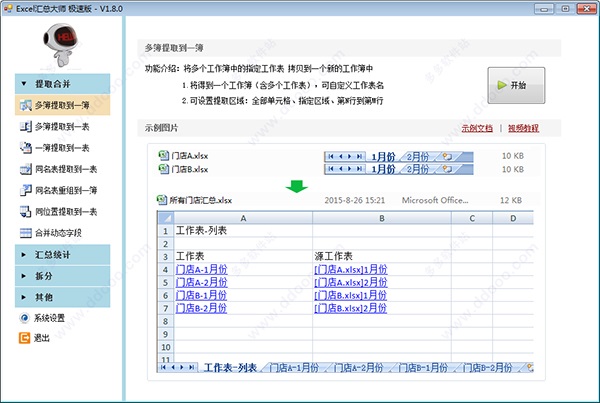Click the Excel file icon of 门店B.xlsx
Screen dimensions: 600x403
pyautogui.click(x=163, y=168)
